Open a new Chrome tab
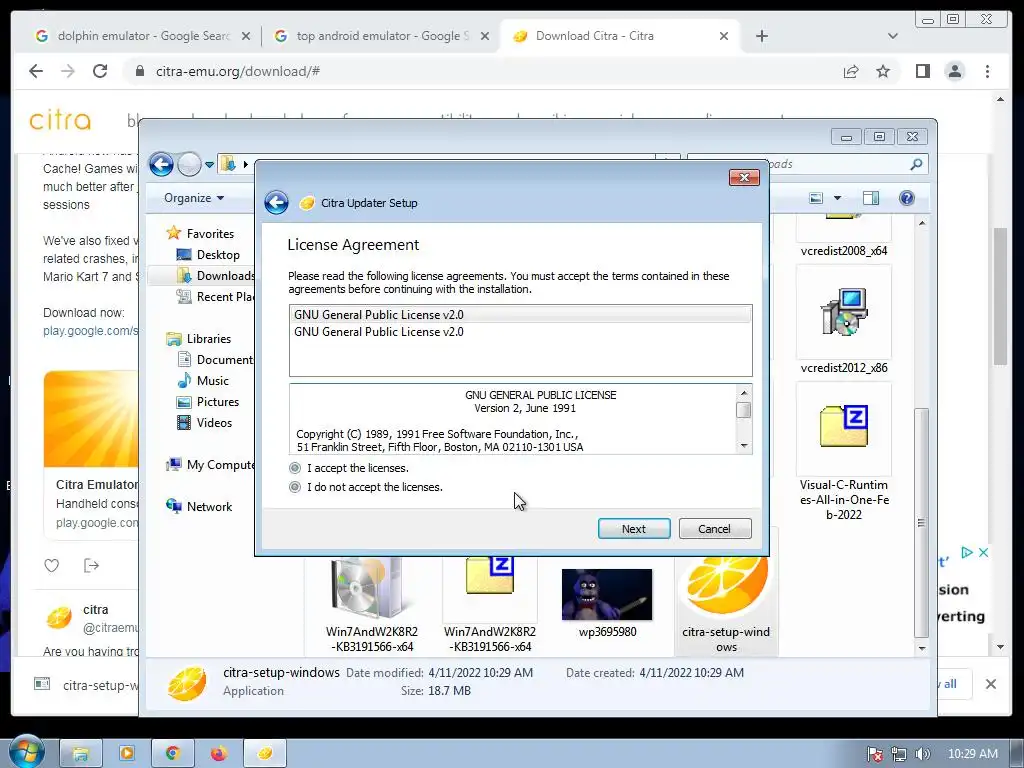 [761, 36]
